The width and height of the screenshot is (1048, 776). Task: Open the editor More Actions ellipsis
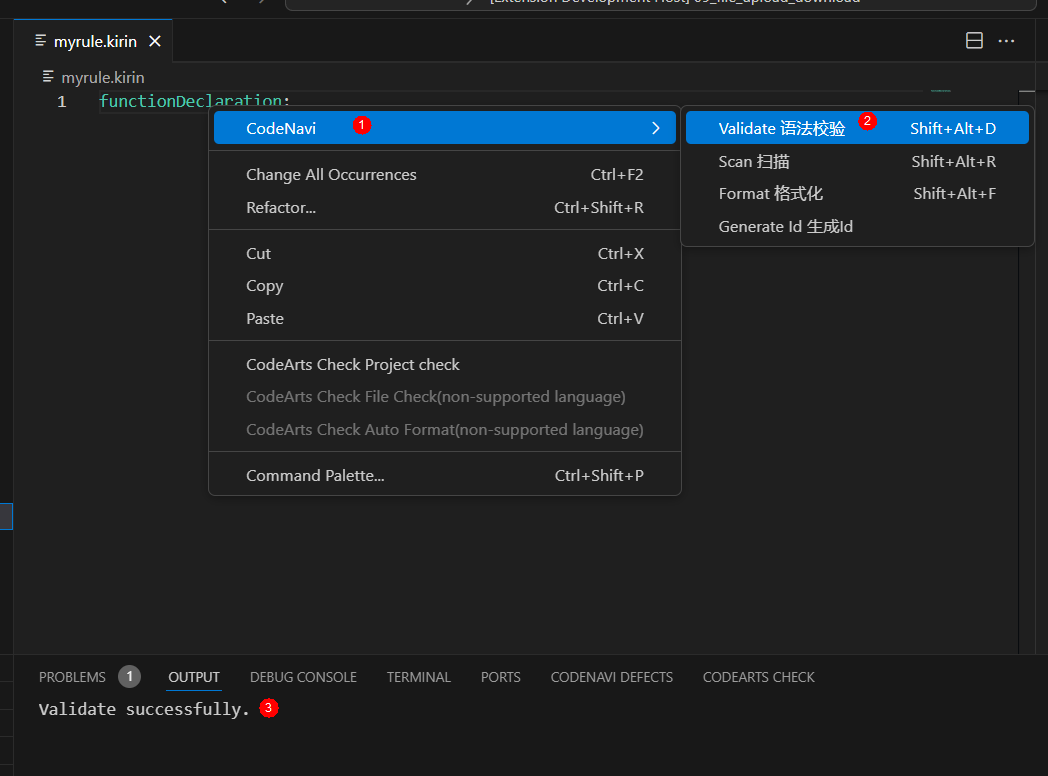coord(1006,41)
